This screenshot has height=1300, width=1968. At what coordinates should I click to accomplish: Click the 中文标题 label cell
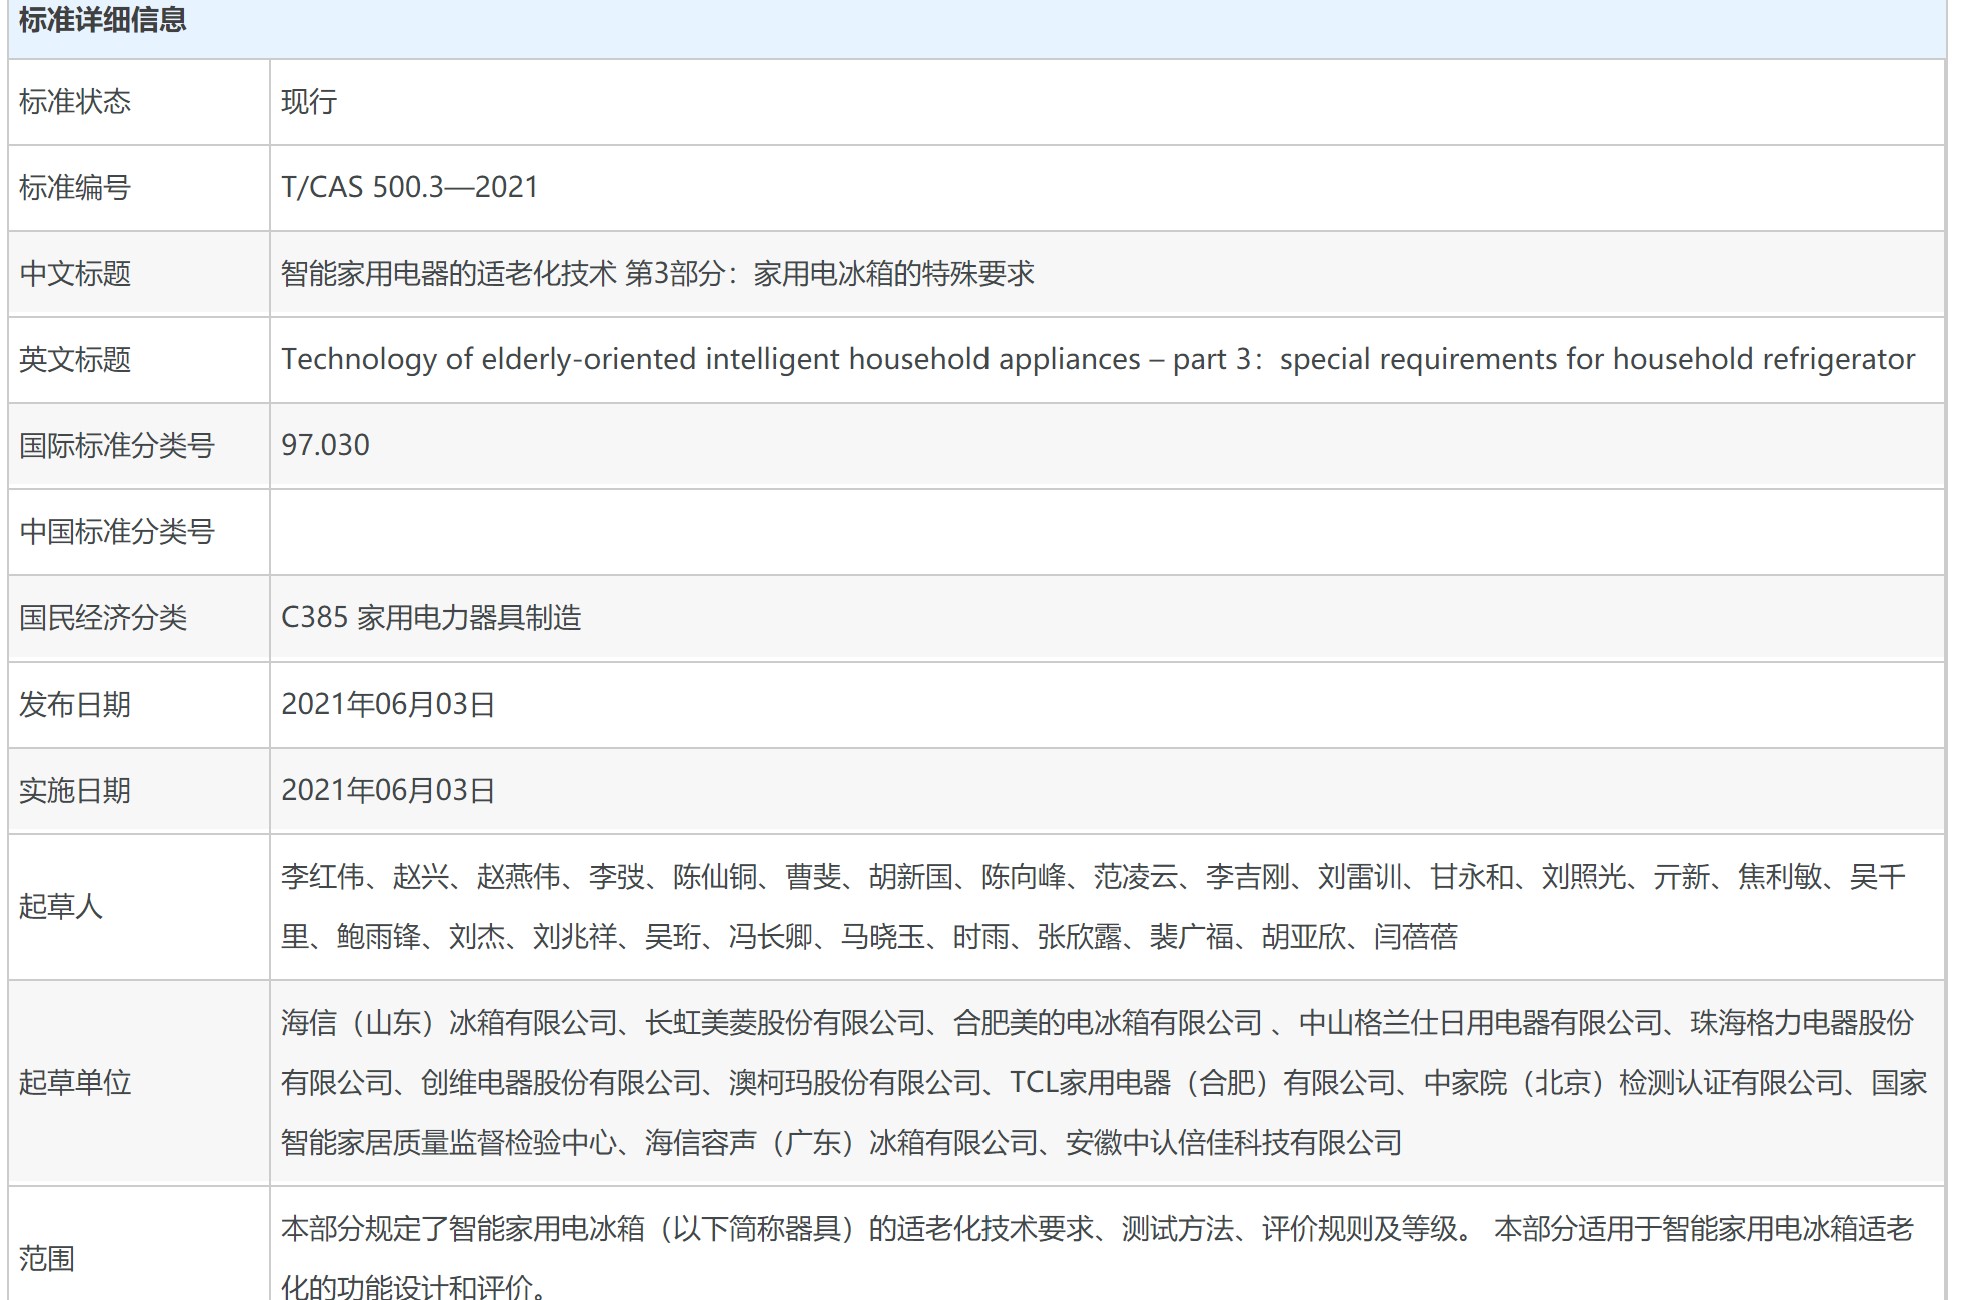coord(75,274)
